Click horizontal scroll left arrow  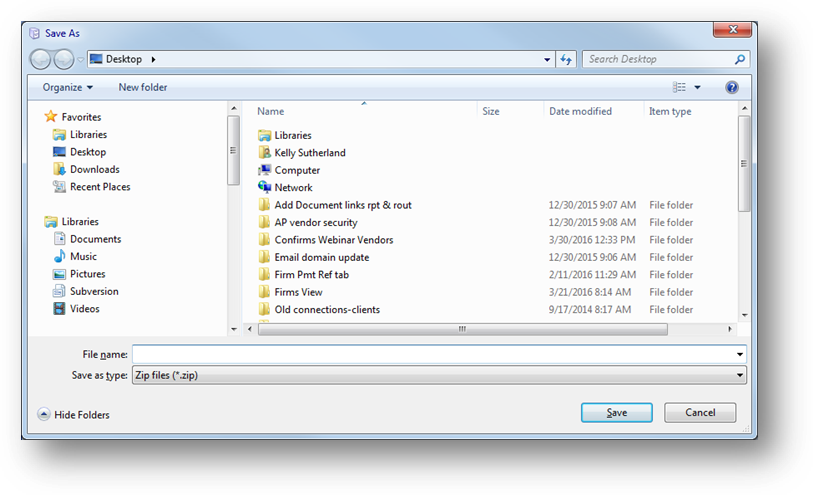(250, 329)
